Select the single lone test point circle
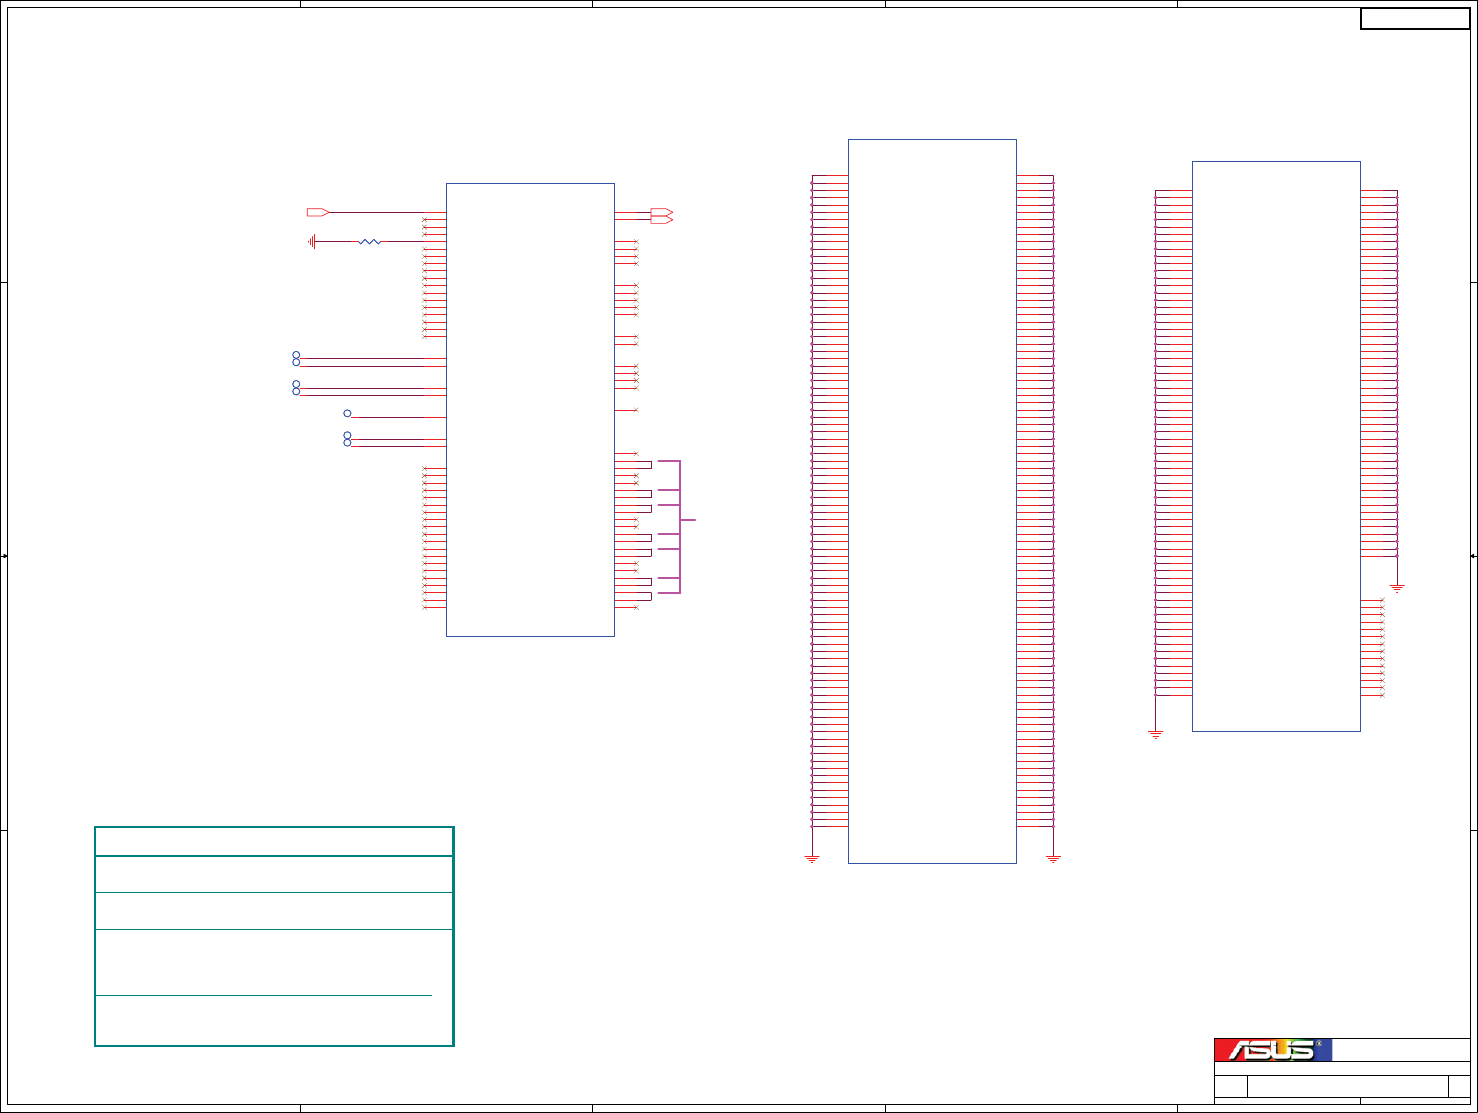Viewport: 1478px width, 1113px height. coord(347,413)
